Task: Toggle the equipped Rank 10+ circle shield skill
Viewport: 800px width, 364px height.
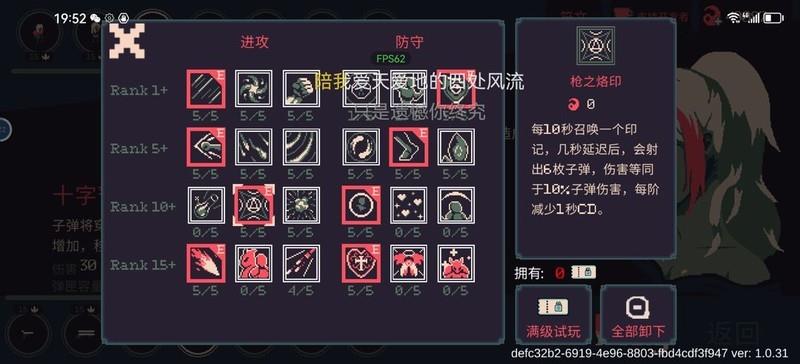Action: coord(361,205)
